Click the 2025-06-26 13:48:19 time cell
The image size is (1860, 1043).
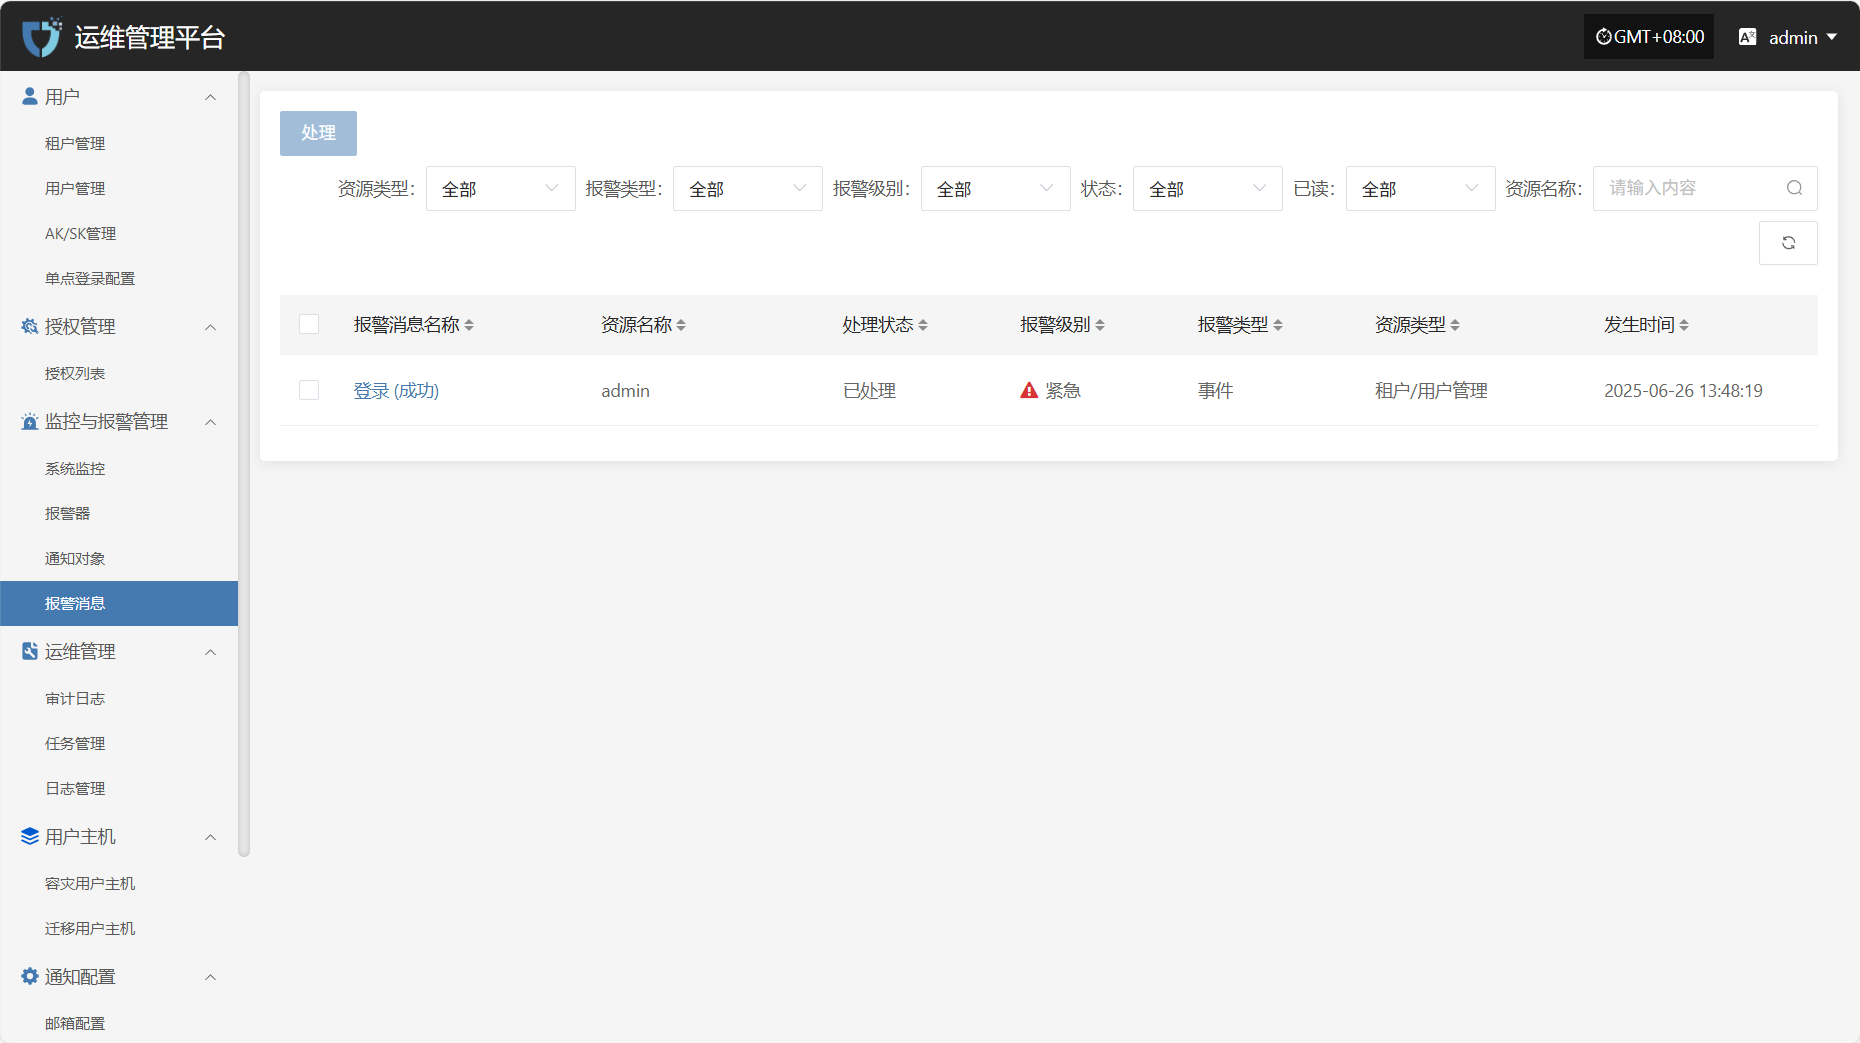point(1683,390)
